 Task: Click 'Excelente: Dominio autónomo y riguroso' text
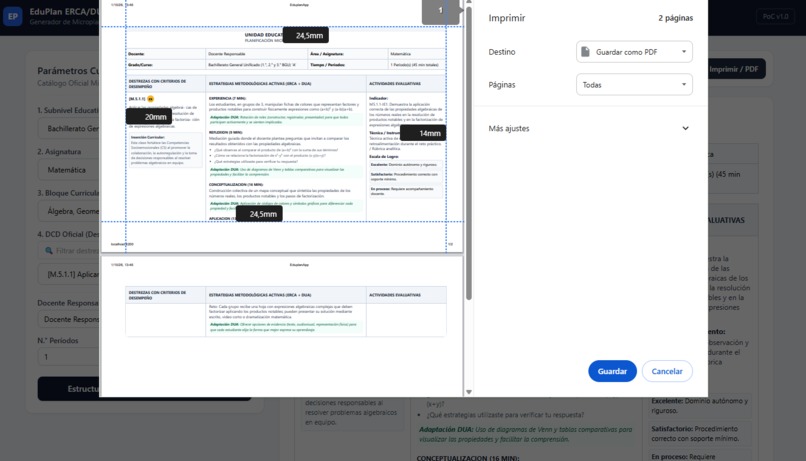coord(700,405)
